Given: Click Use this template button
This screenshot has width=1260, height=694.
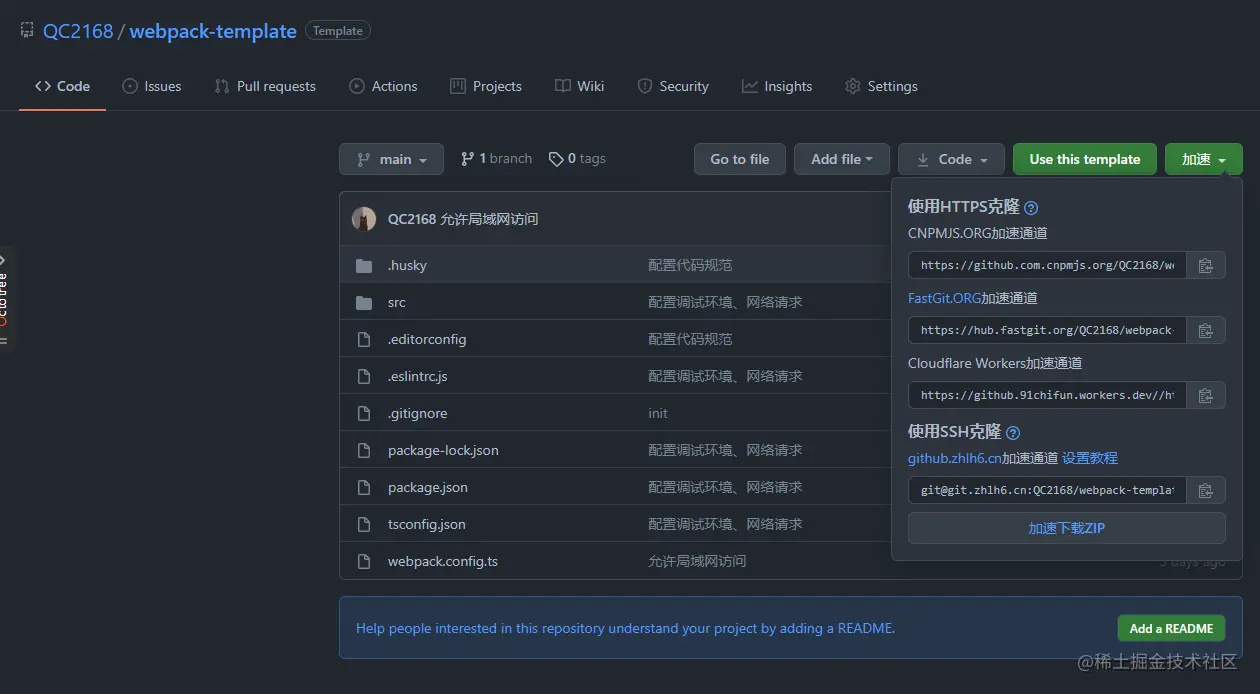Looking at the screenshot, I should pos(1085,159).
